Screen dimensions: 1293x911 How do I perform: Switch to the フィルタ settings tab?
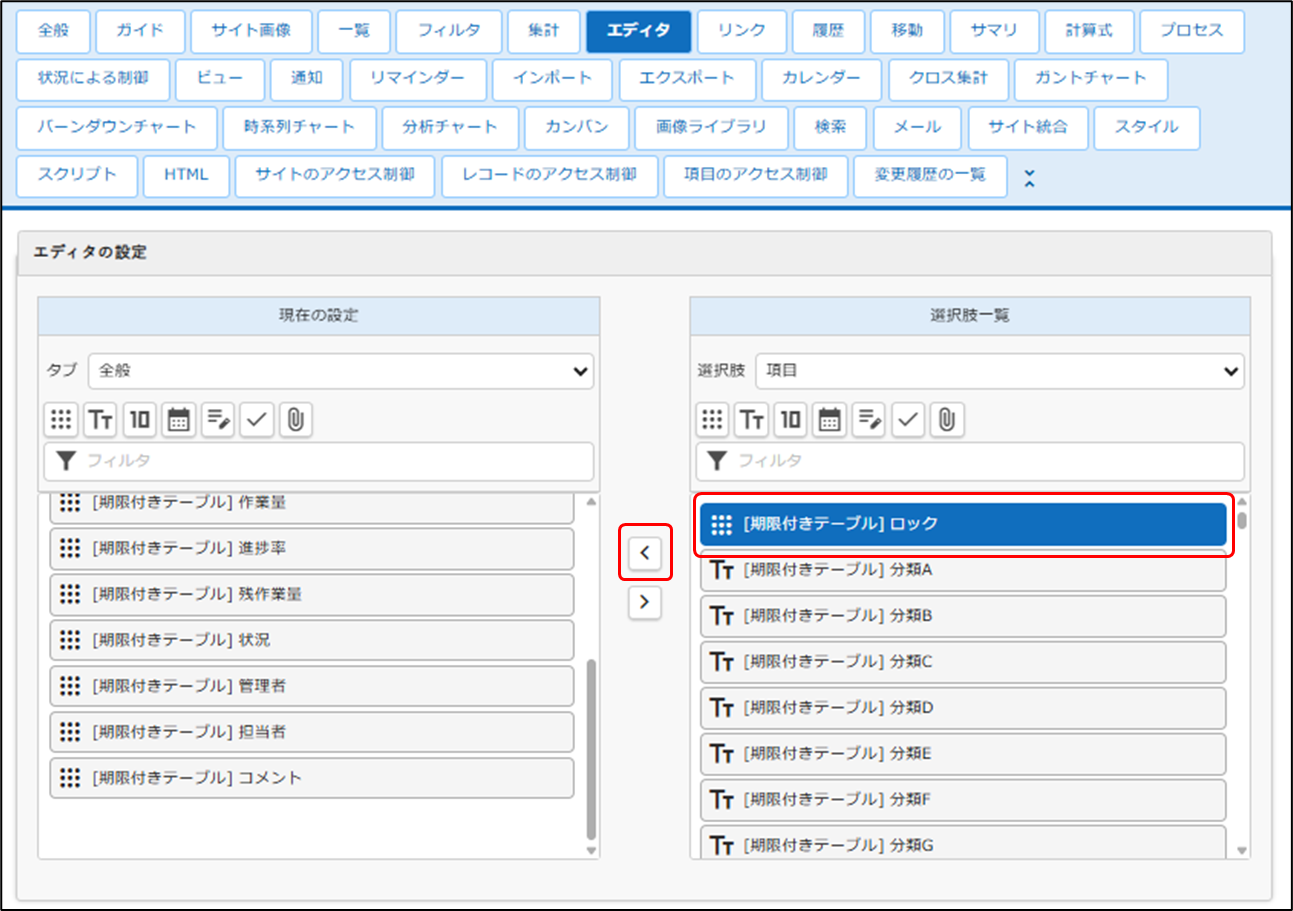(448, 31)
